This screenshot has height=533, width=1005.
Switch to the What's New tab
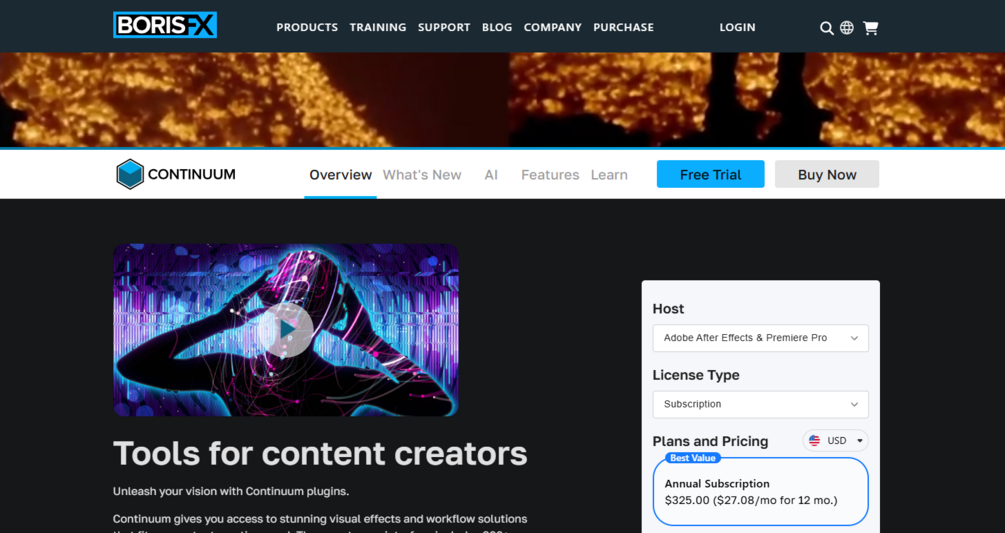422,175
